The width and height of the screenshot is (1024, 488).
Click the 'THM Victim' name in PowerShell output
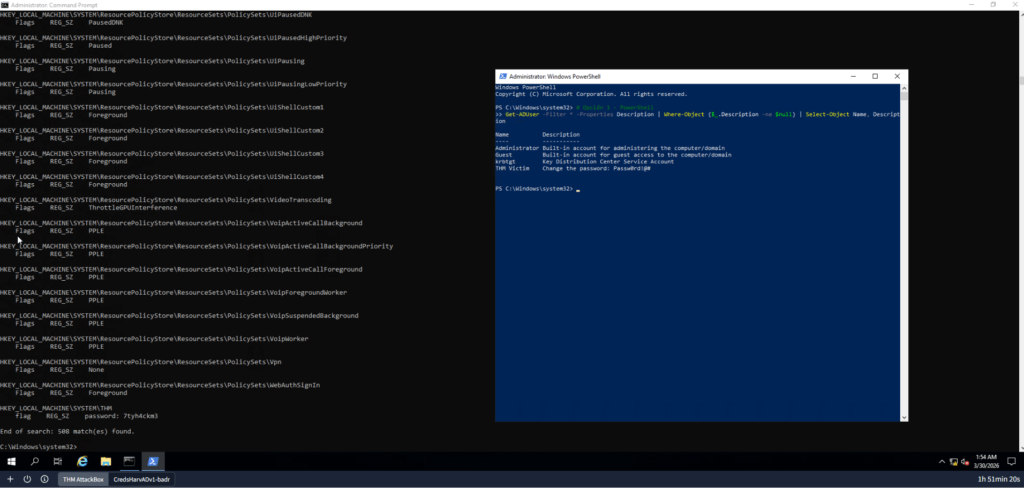[512, 169]
